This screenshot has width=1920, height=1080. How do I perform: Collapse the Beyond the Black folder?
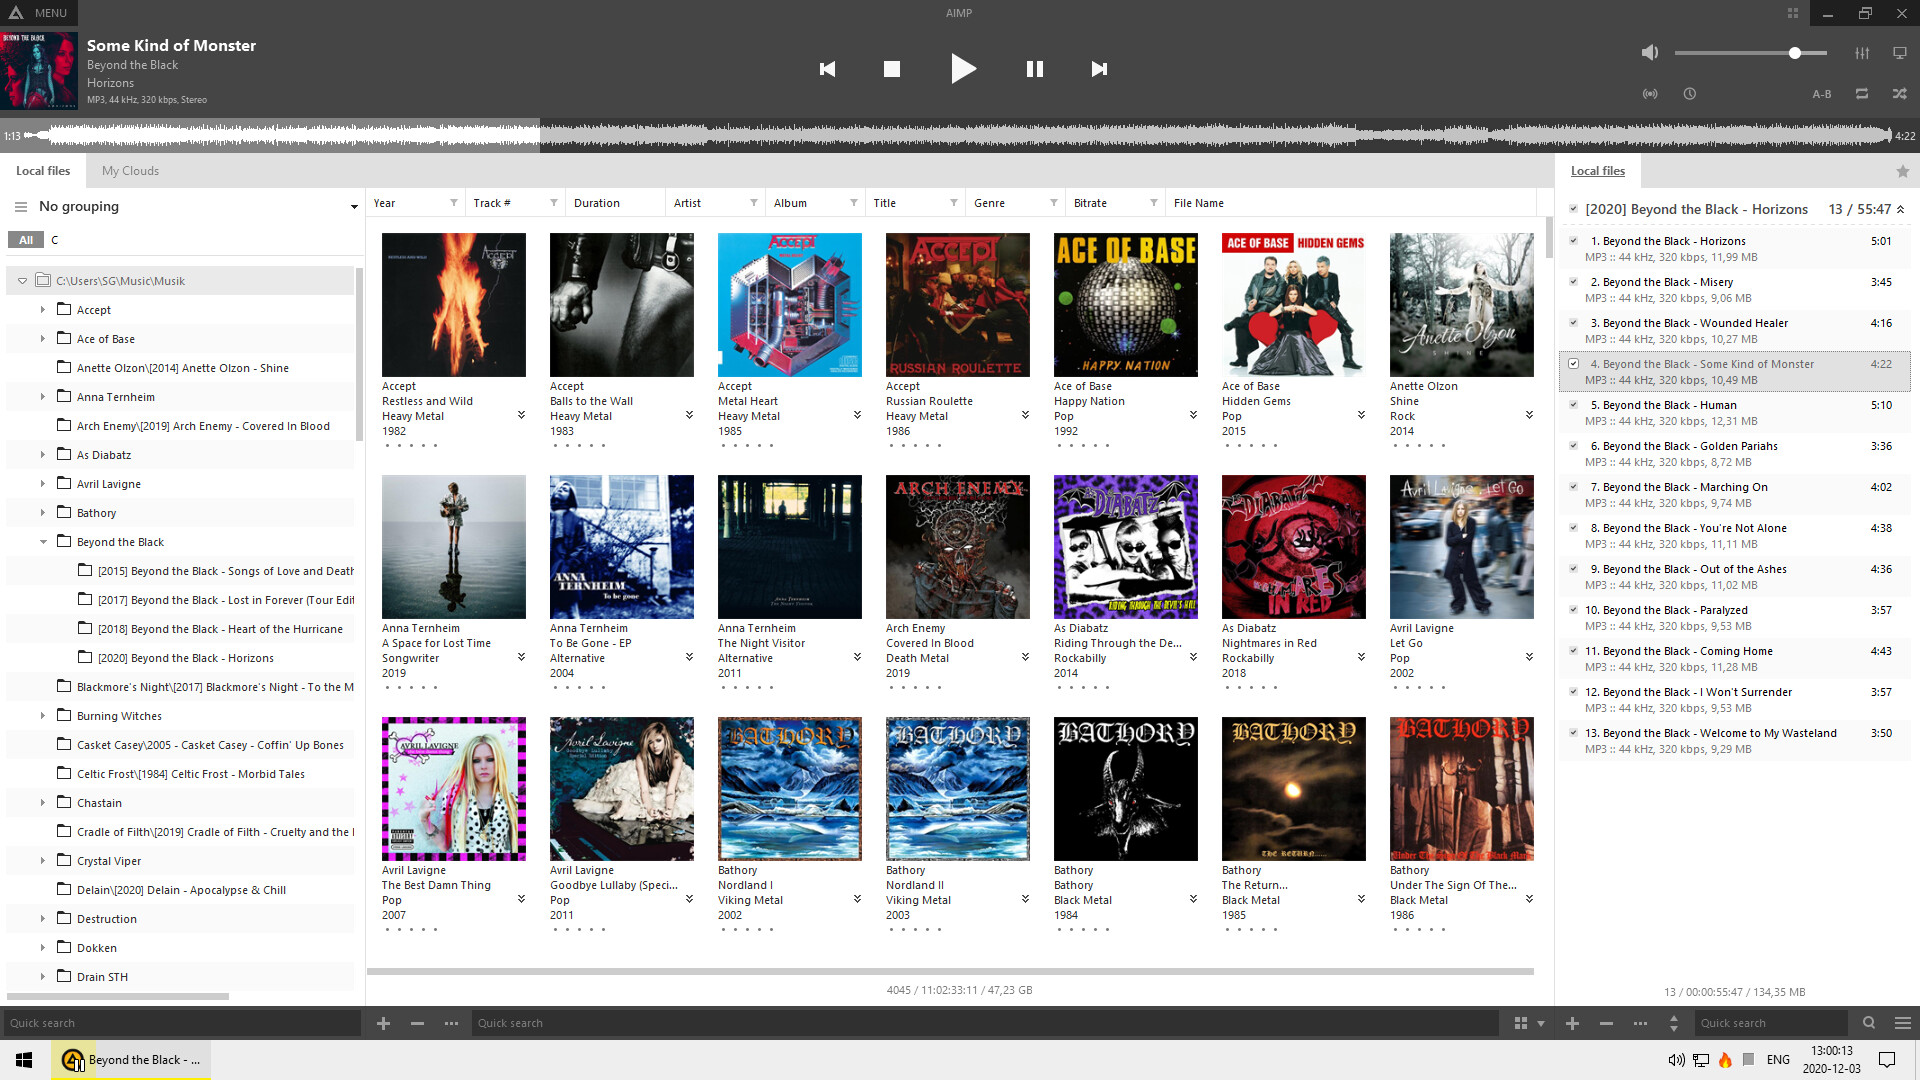pyautogui.click(x=43, y=542)
